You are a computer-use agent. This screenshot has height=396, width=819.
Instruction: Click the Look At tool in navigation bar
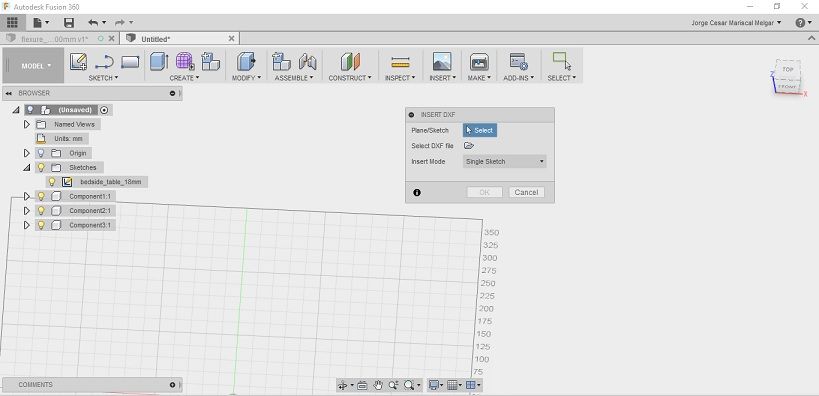coord(362,386)
